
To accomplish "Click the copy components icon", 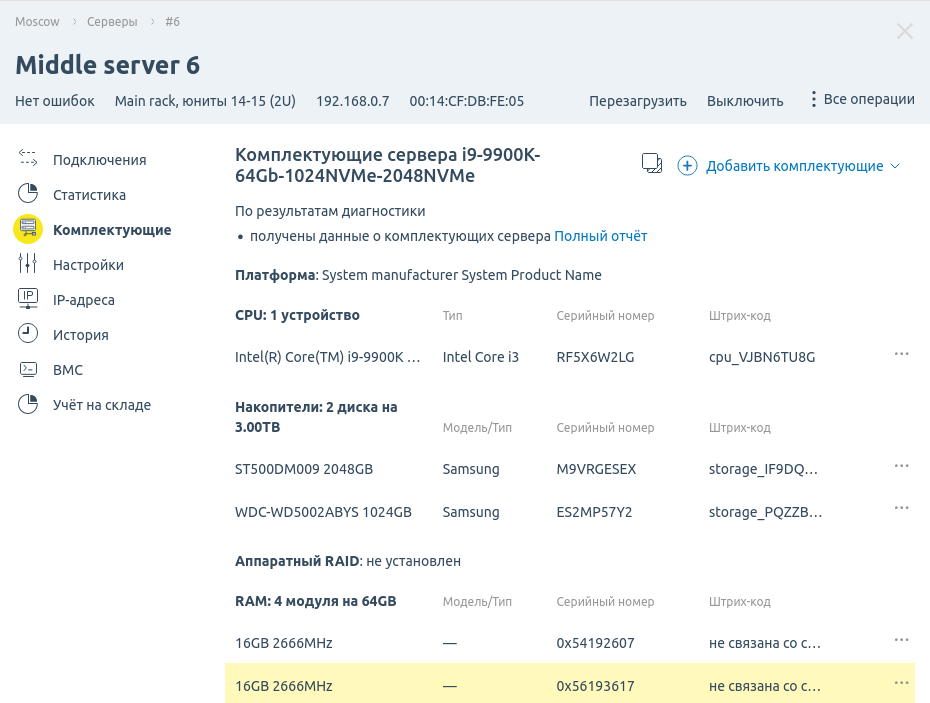I will tap(652, 165).
